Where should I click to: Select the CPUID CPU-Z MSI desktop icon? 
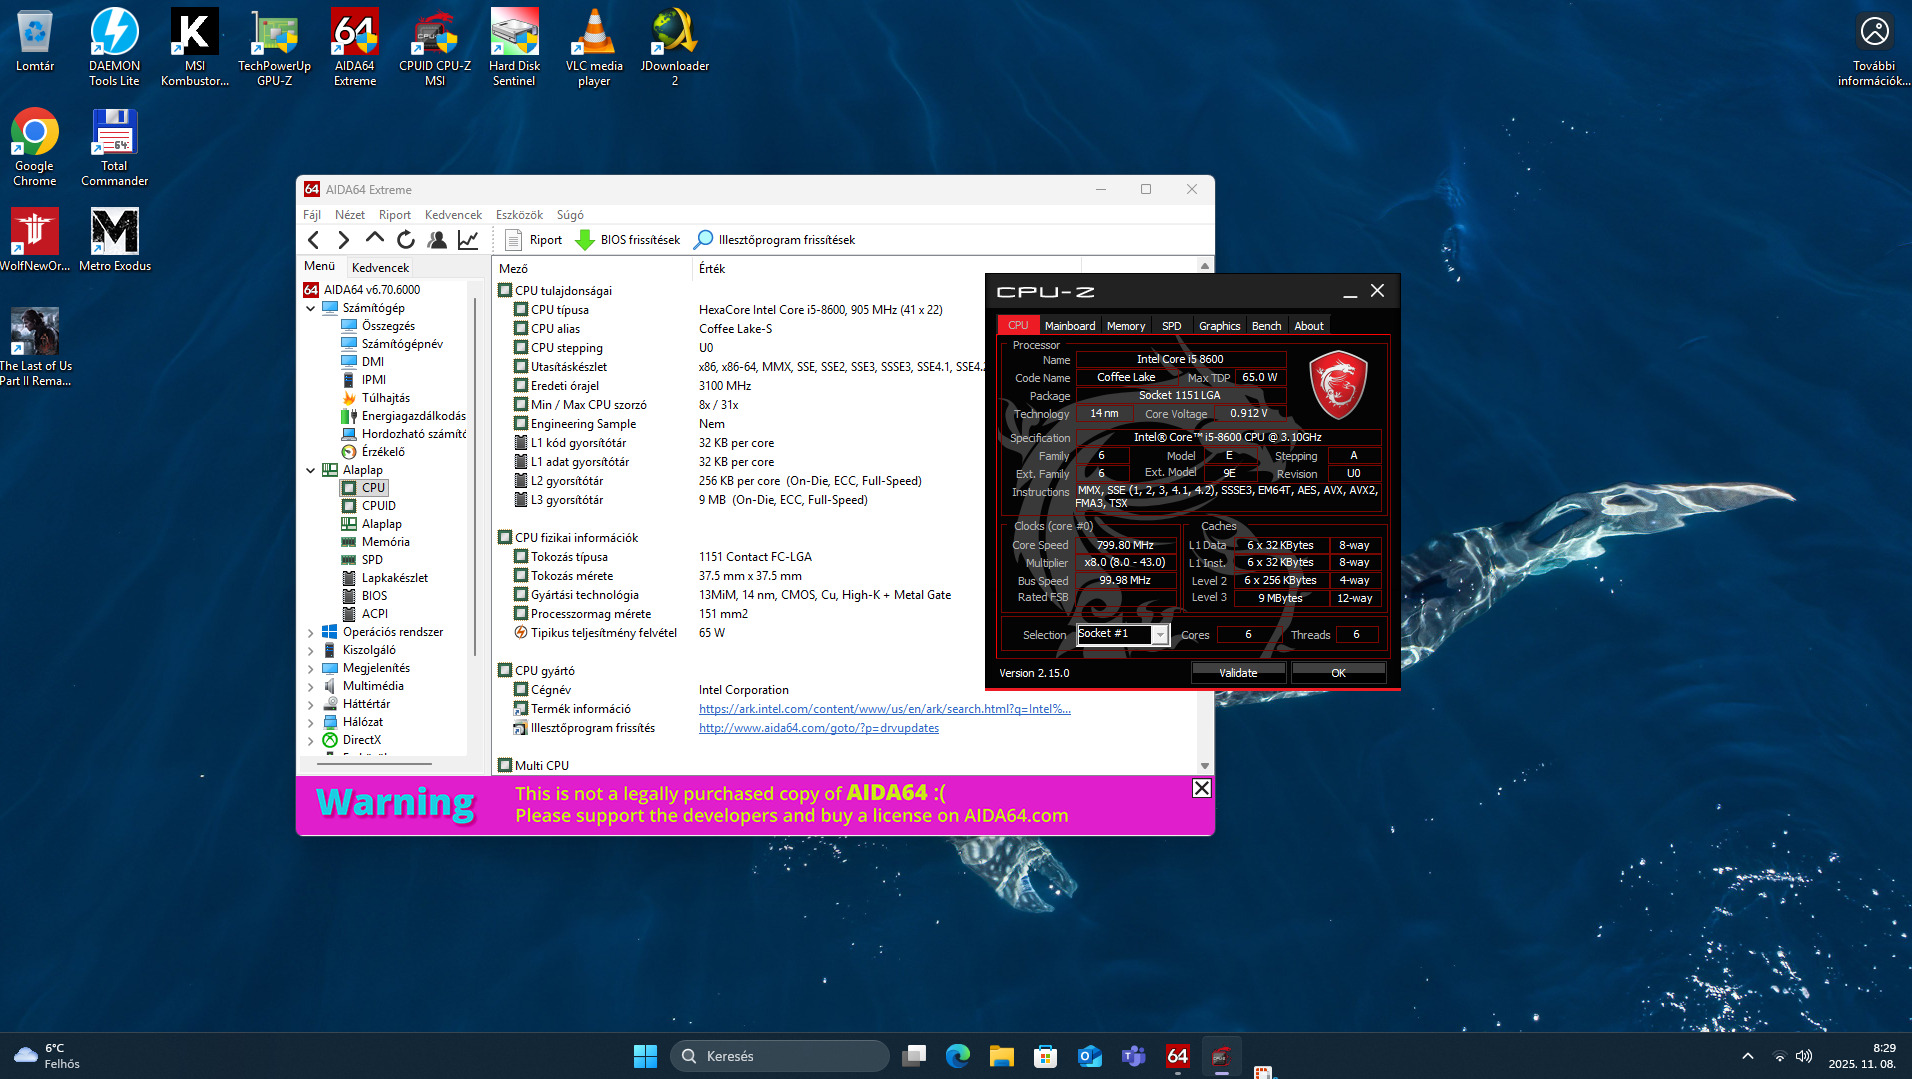[435, 47]
